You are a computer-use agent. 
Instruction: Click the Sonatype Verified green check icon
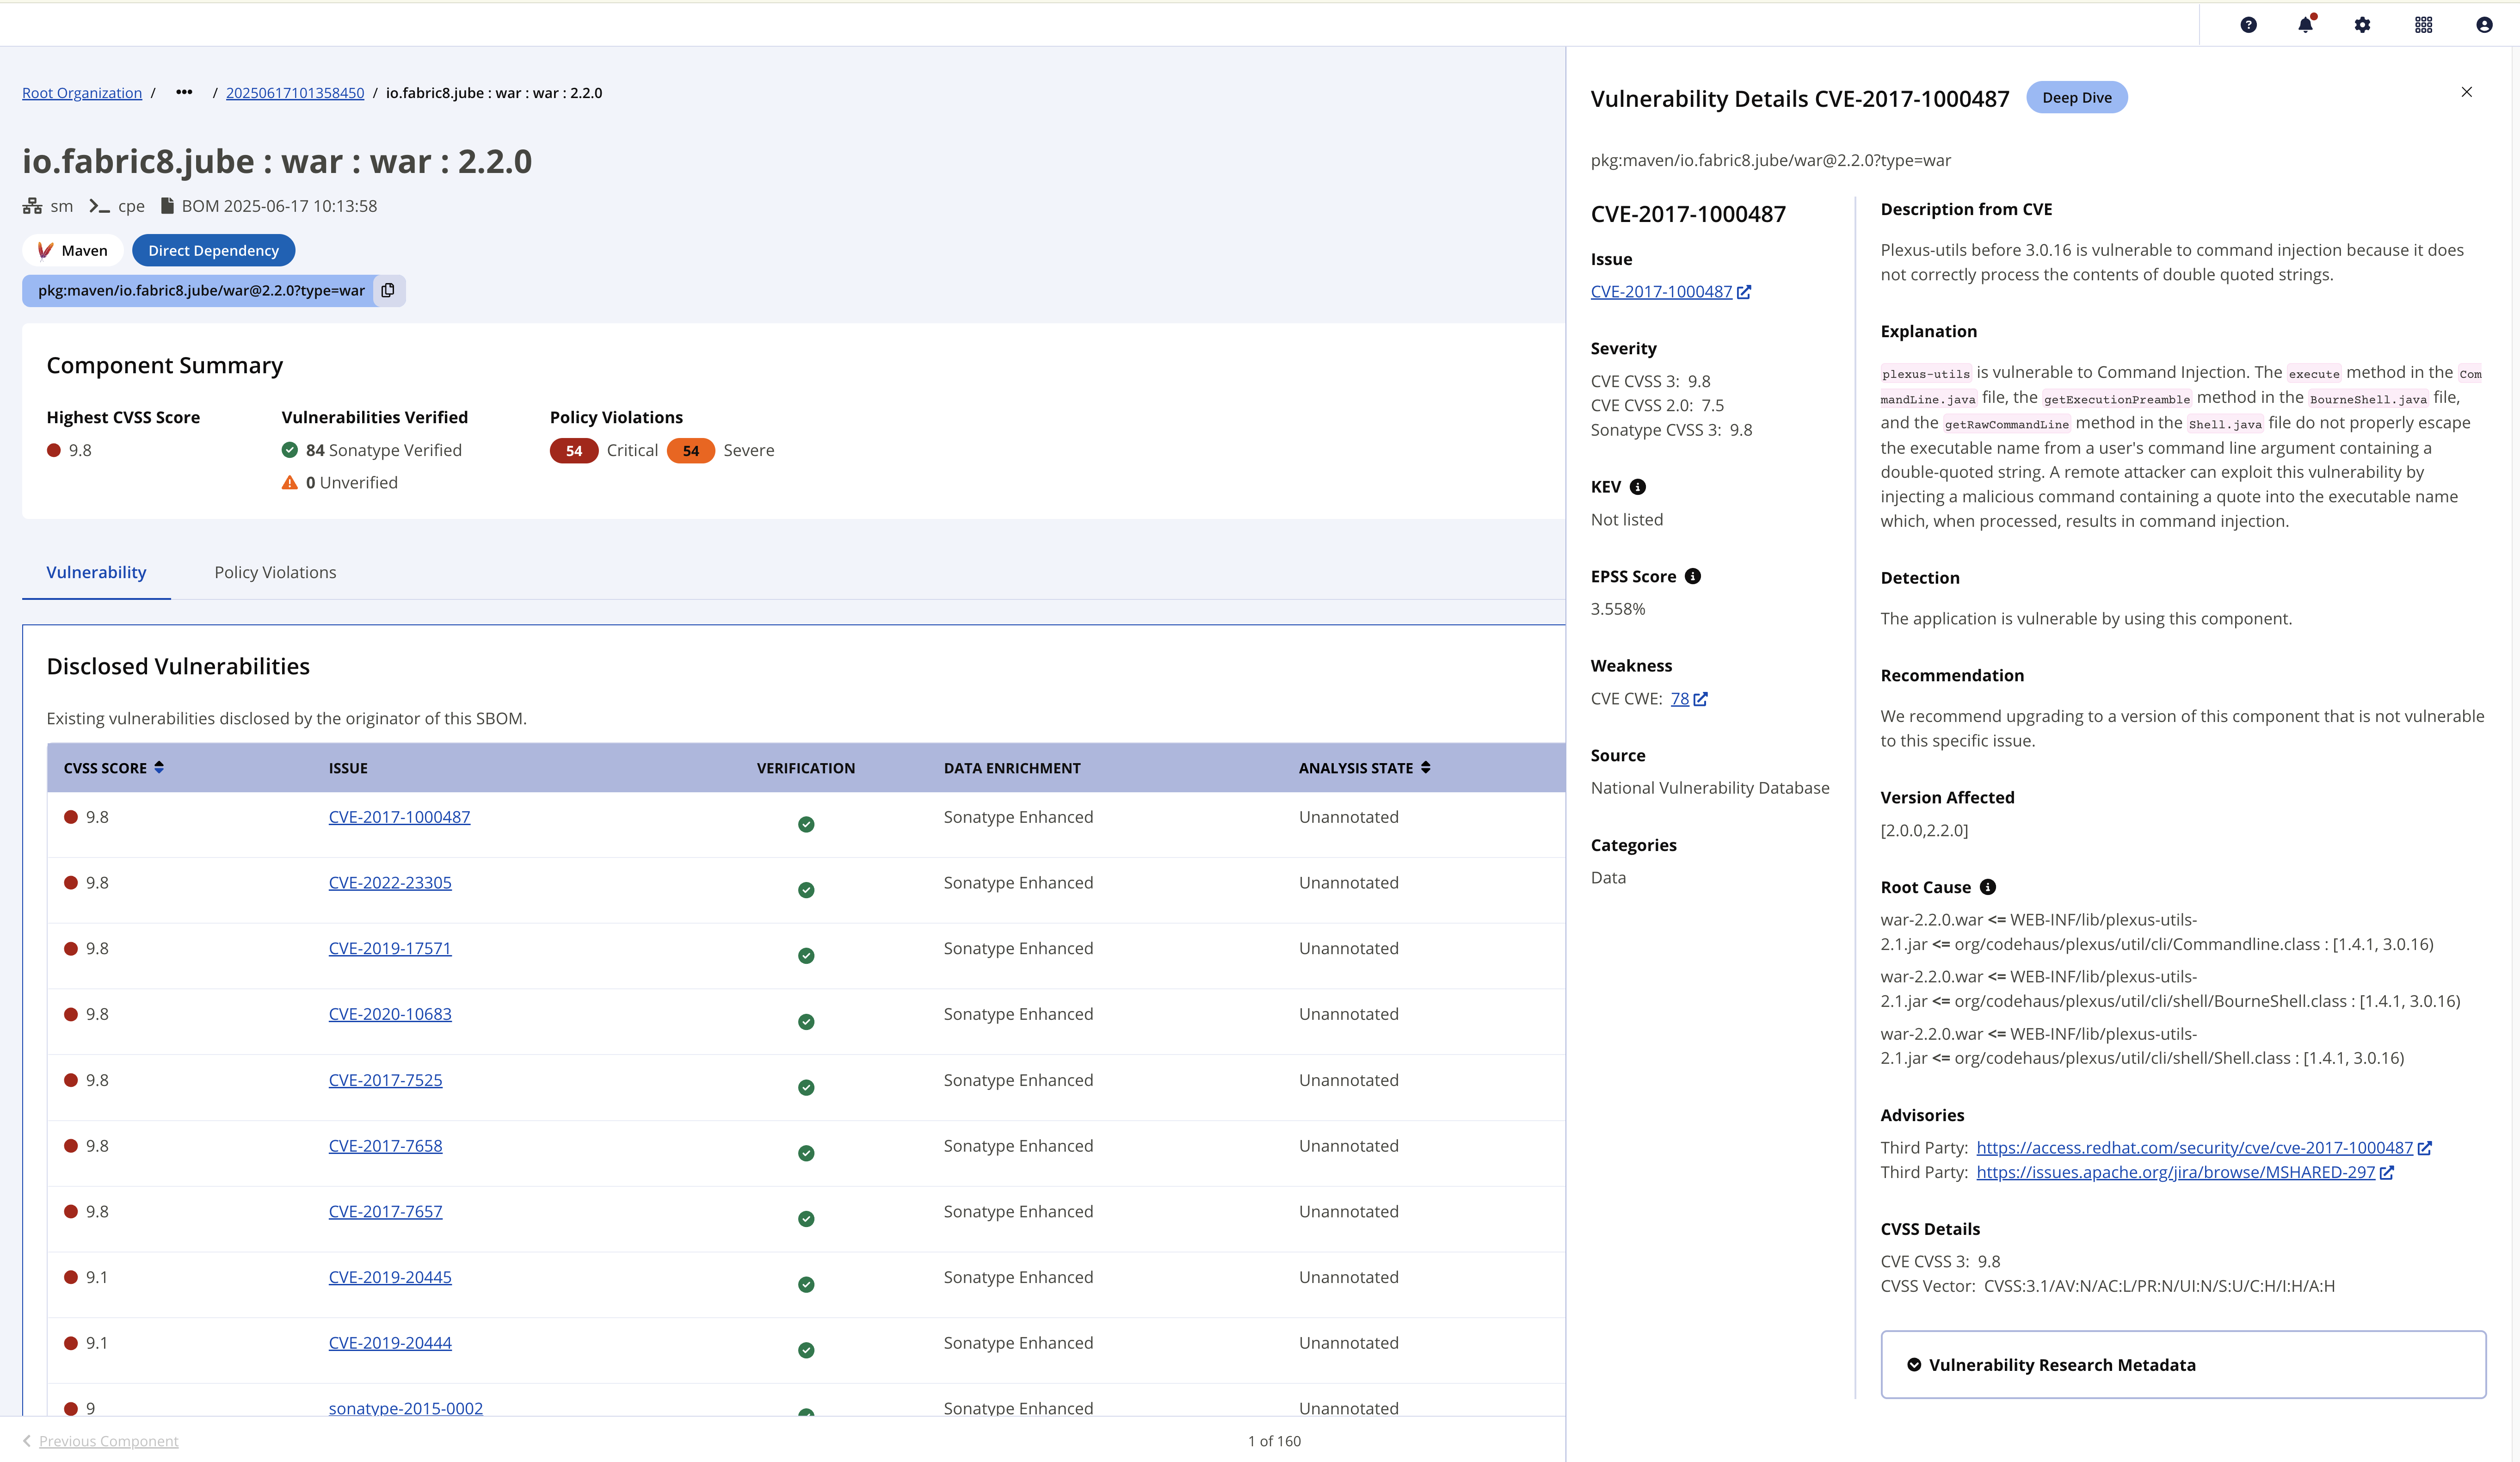290,450
